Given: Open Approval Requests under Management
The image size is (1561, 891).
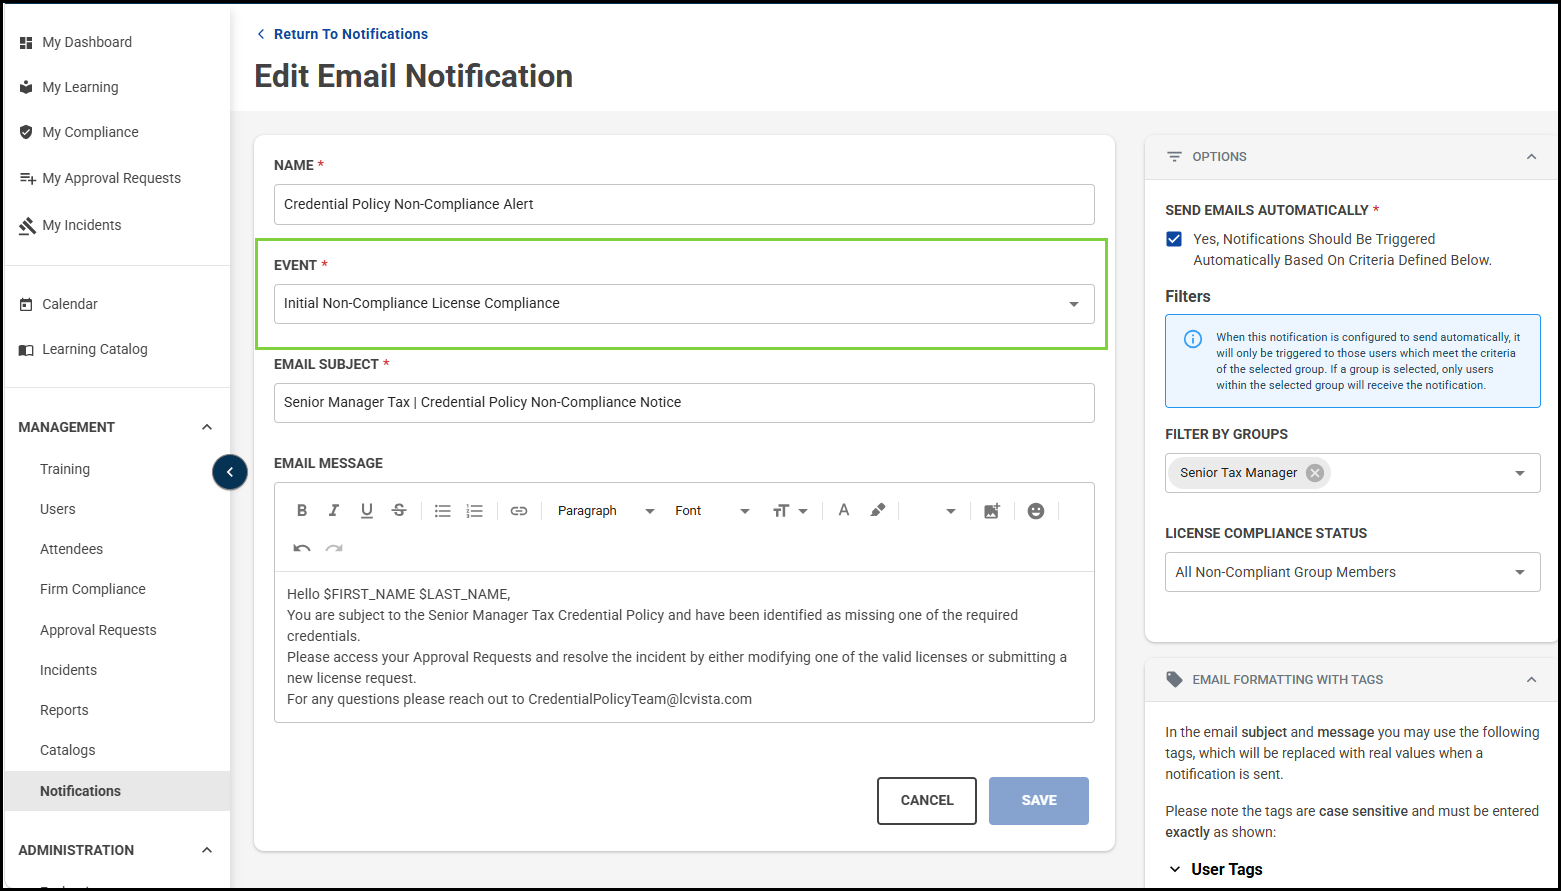Looking at the screenshot, I should click(98, 630).
